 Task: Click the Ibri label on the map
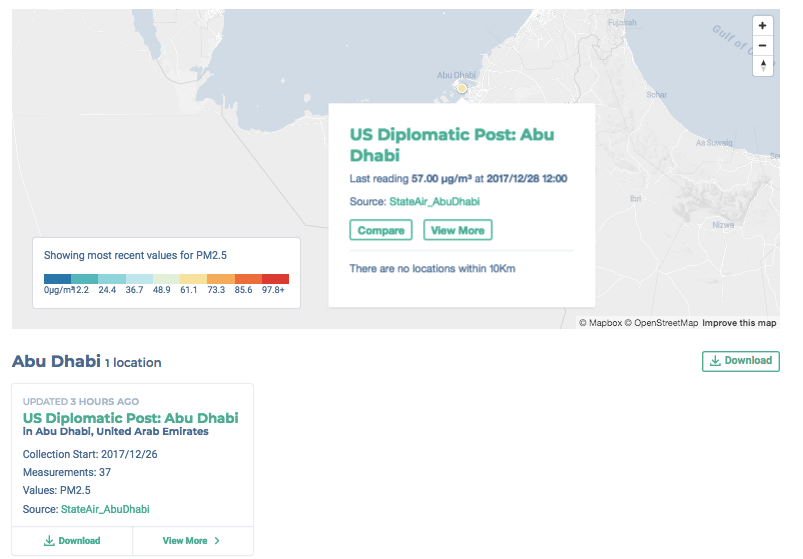[x=636, y=199]
